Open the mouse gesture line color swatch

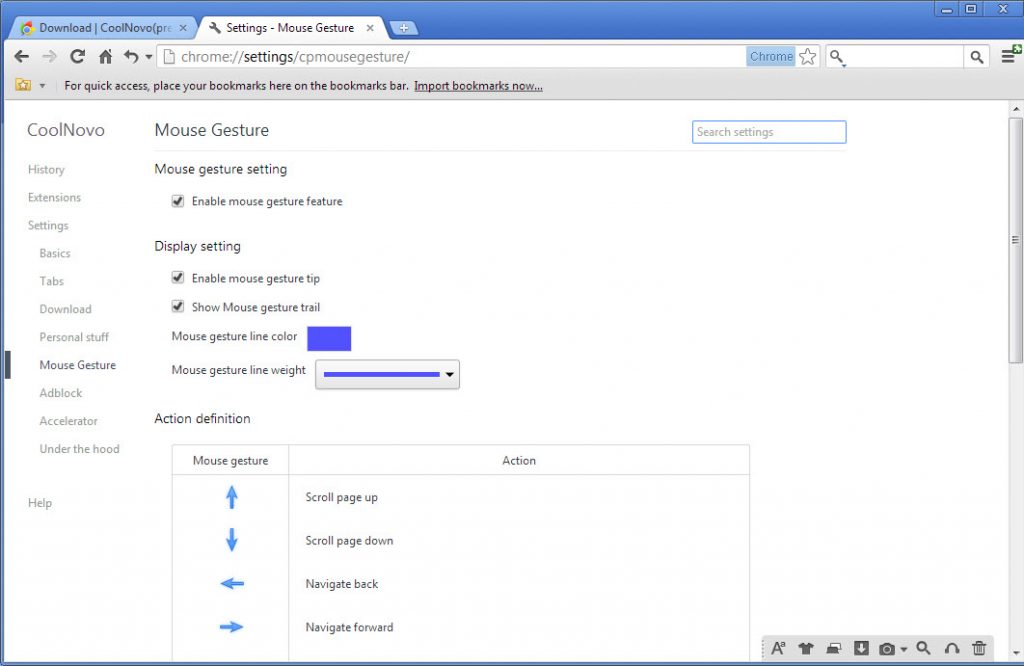(x=329, y=338)
